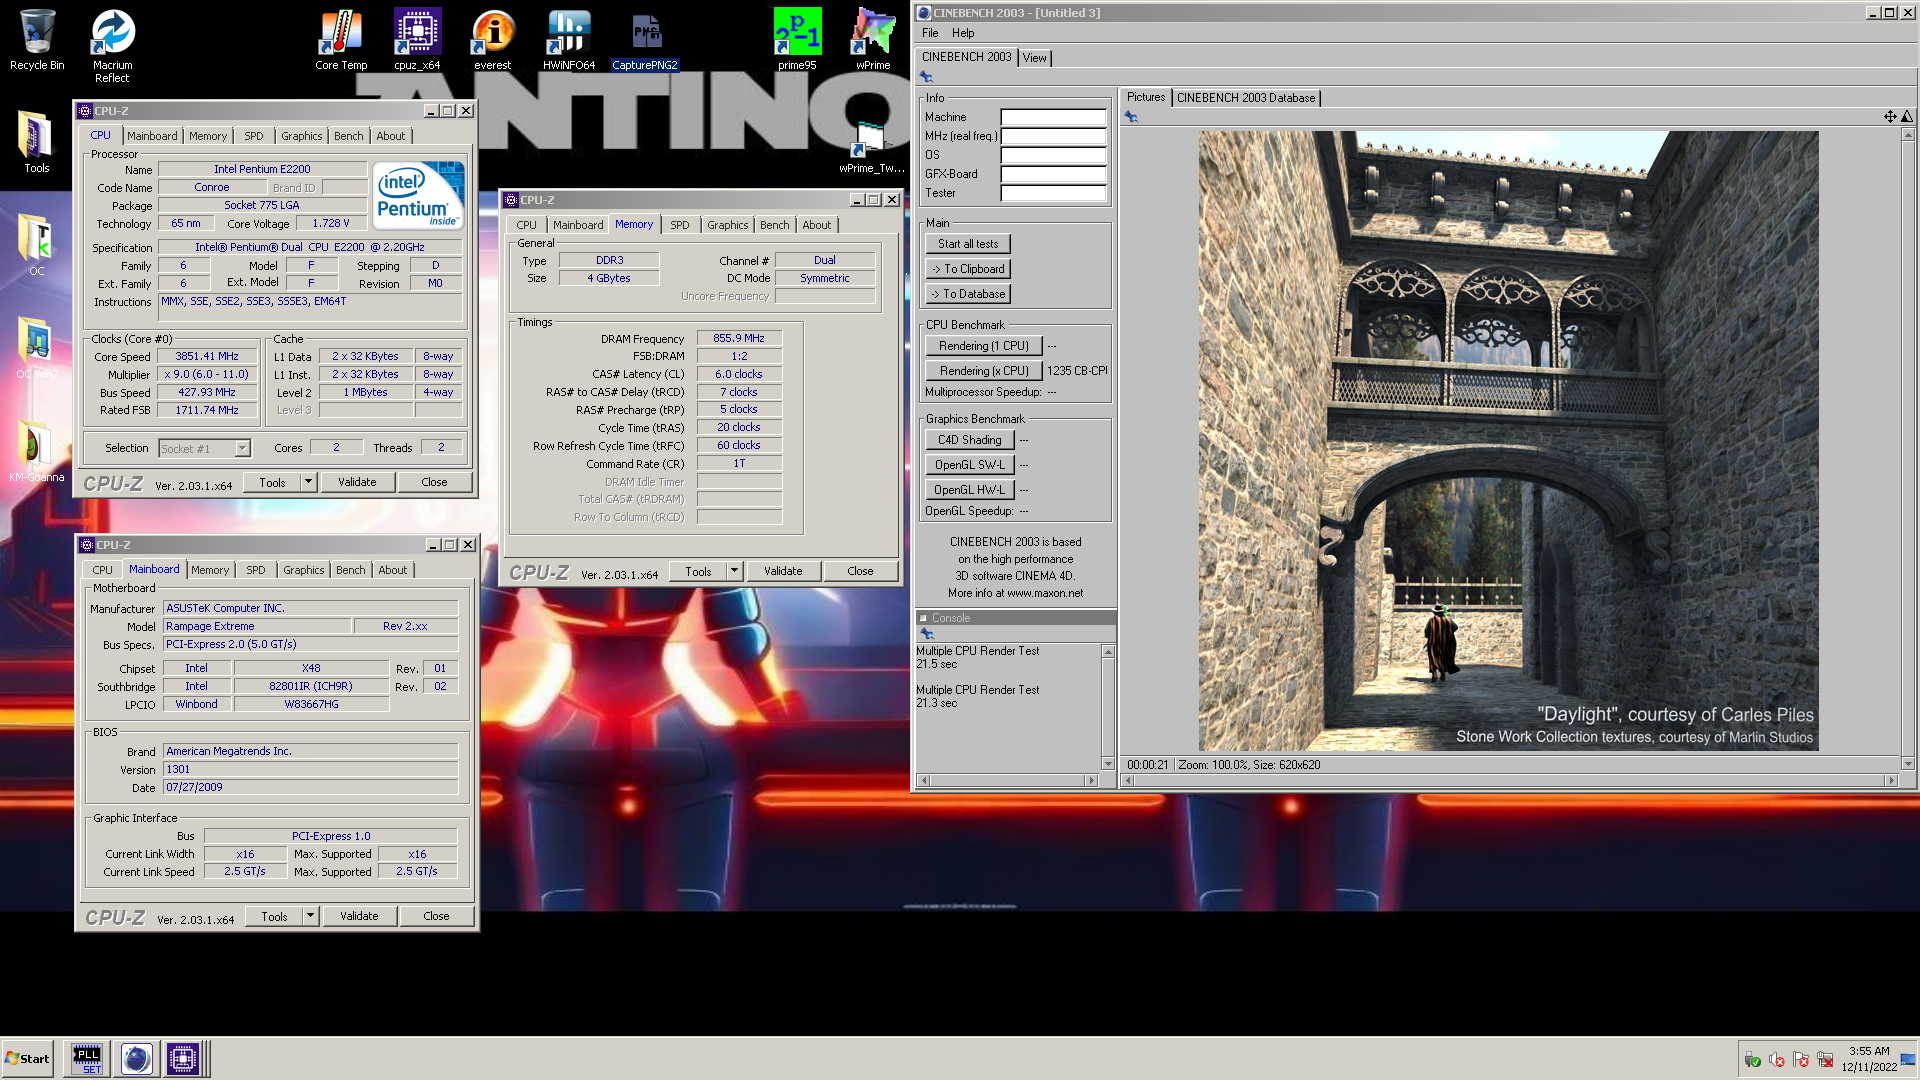Start the C4D Shading benchmark
The height and width of the screenshot is (1080, 1920).
tap(970, 440)
